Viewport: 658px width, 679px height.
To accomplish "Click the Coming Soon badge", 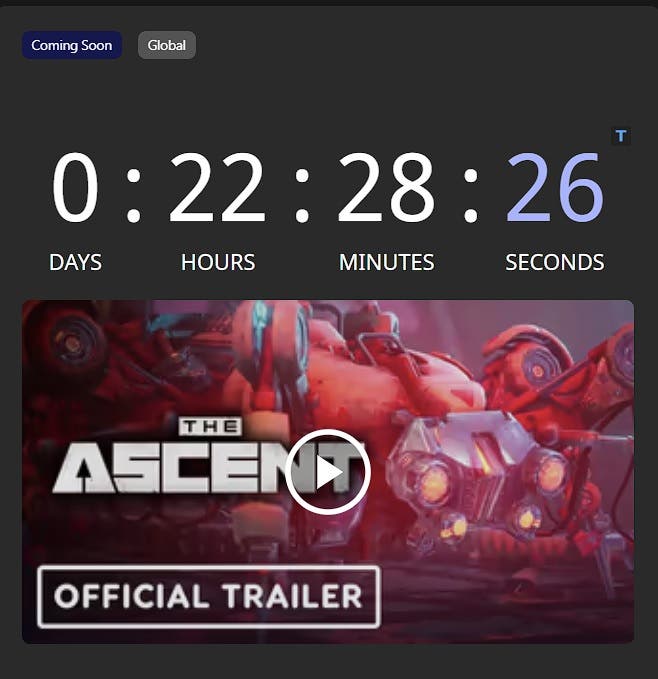I will (72, 45).
